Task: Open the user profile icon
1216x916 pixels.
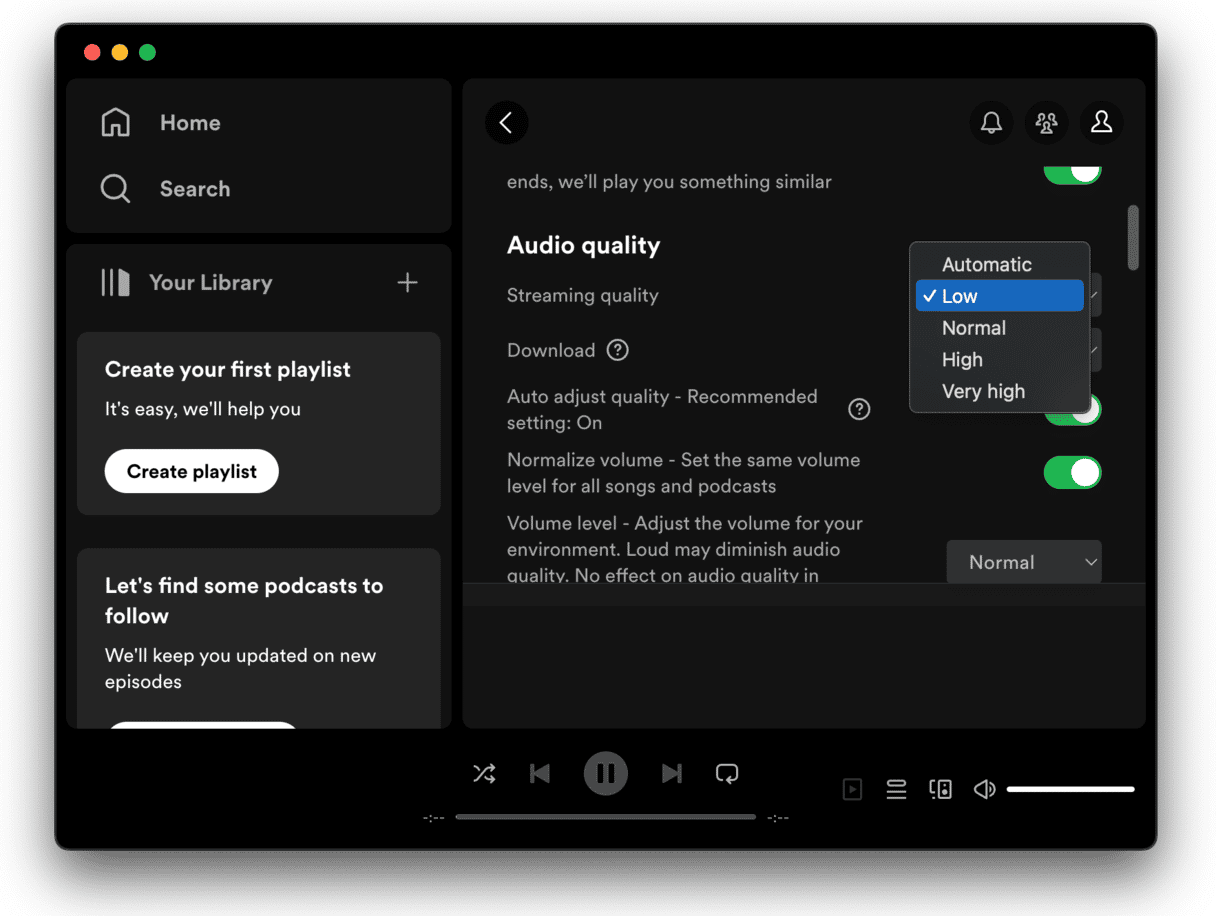Action: [1101, 123]
